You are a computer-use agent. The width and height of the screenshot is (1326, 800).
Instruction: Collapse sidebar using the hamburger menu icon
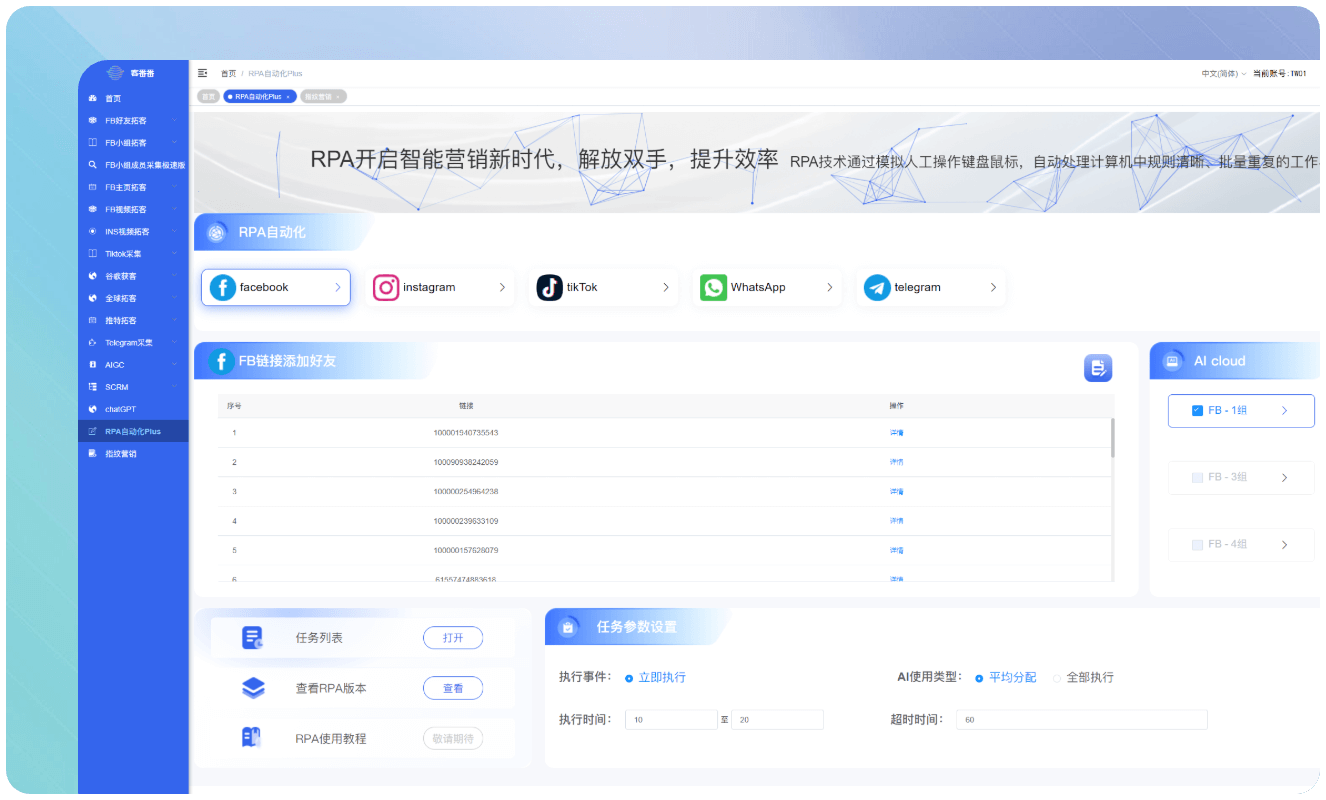[x=203, y=73]
